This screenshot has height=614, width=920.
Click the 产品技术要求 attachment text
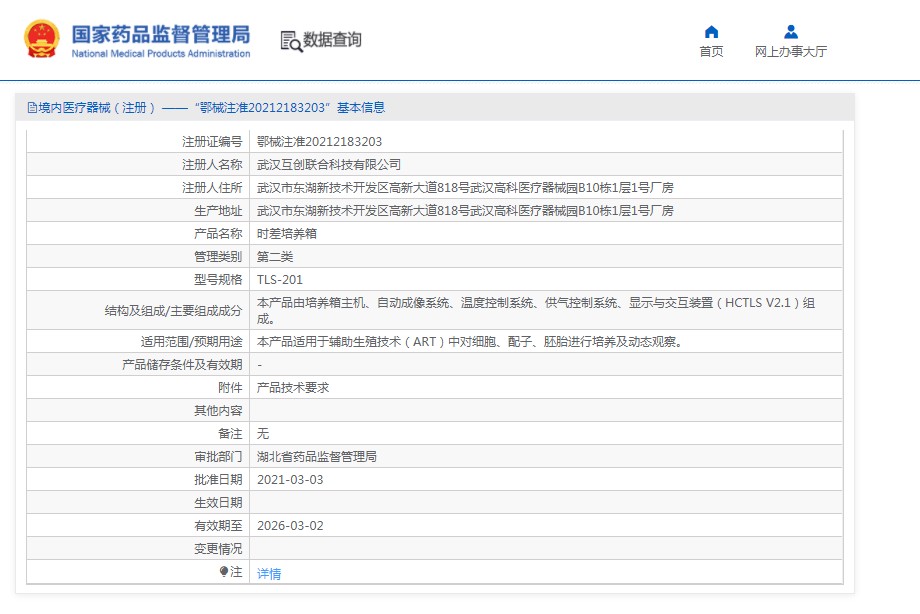tap(293, 387)
